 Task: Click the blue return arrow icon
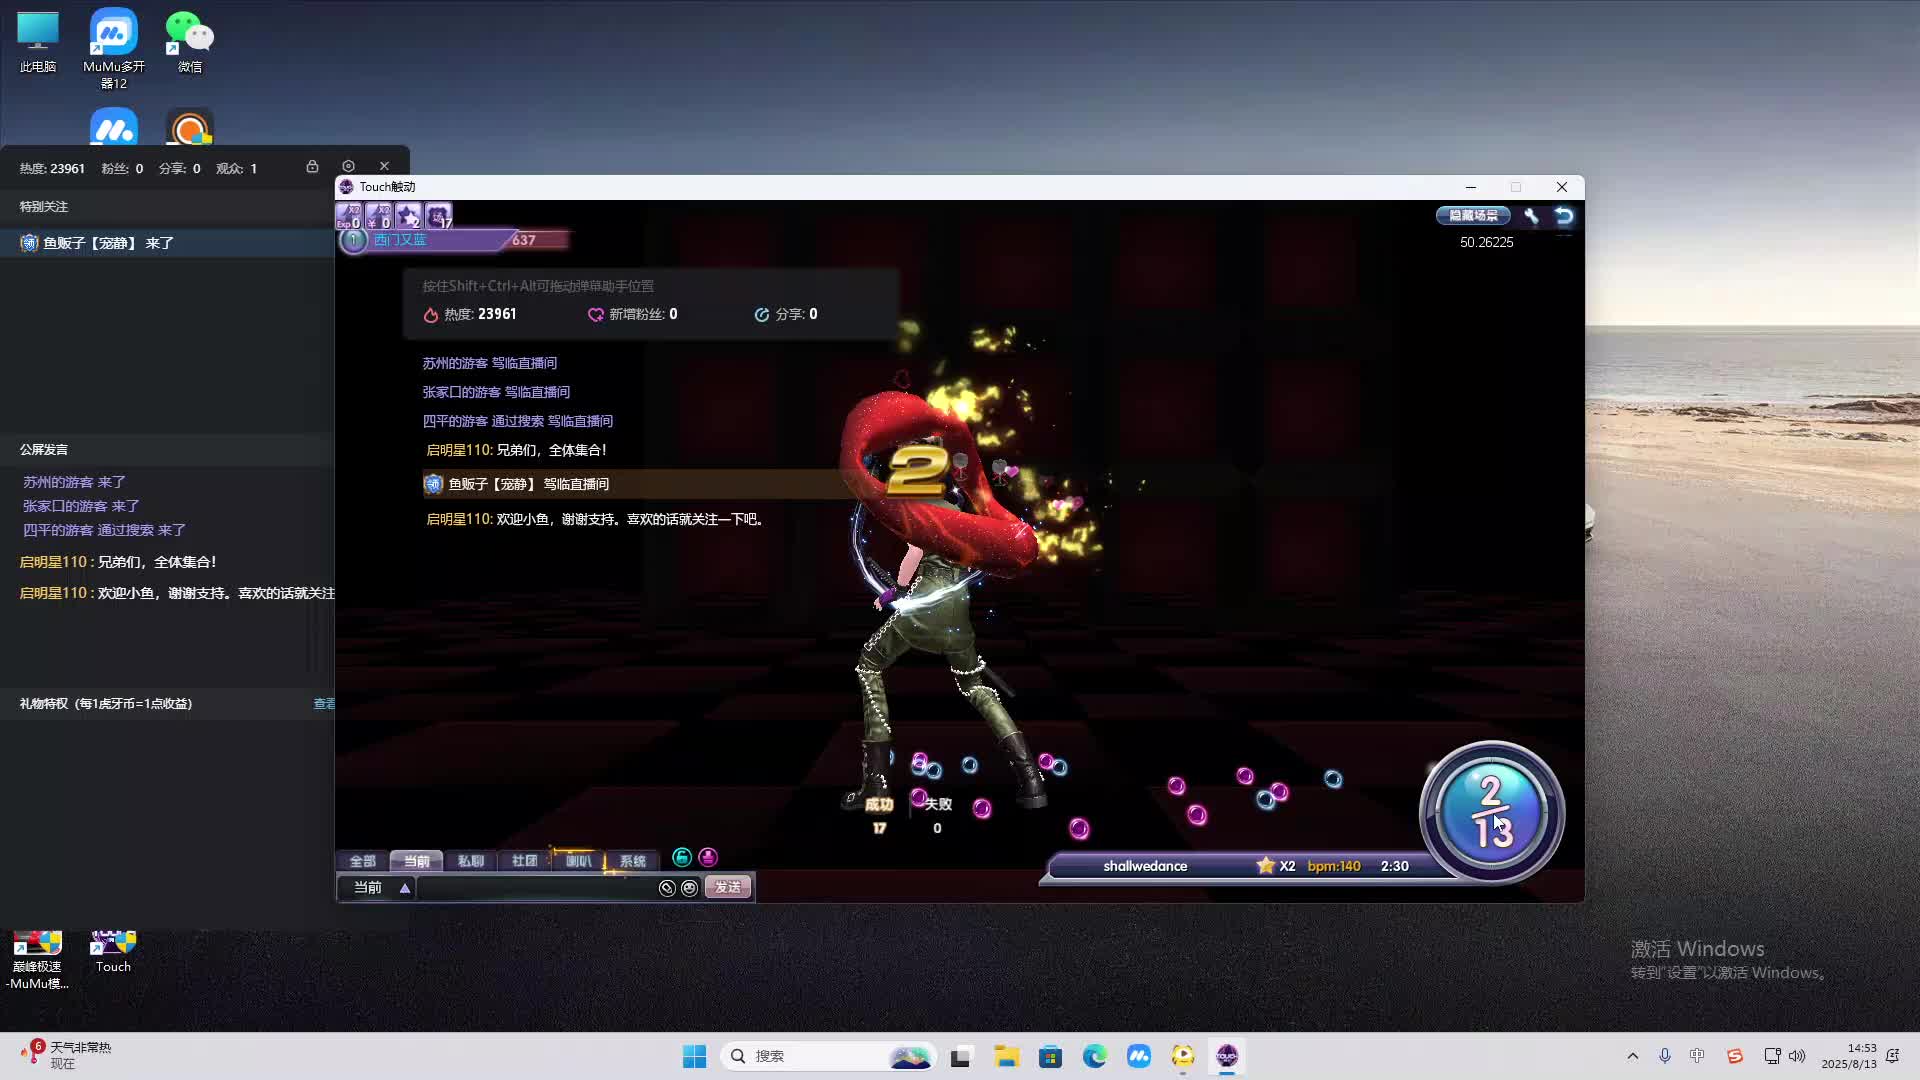click(x=1564, y=216)
